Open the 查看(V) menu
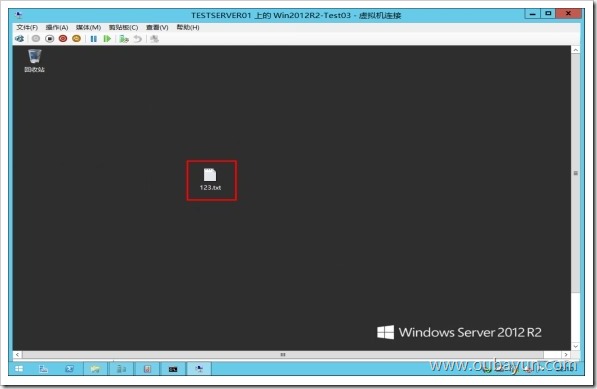The image size is (597, 389). click(x=157, y=27)
